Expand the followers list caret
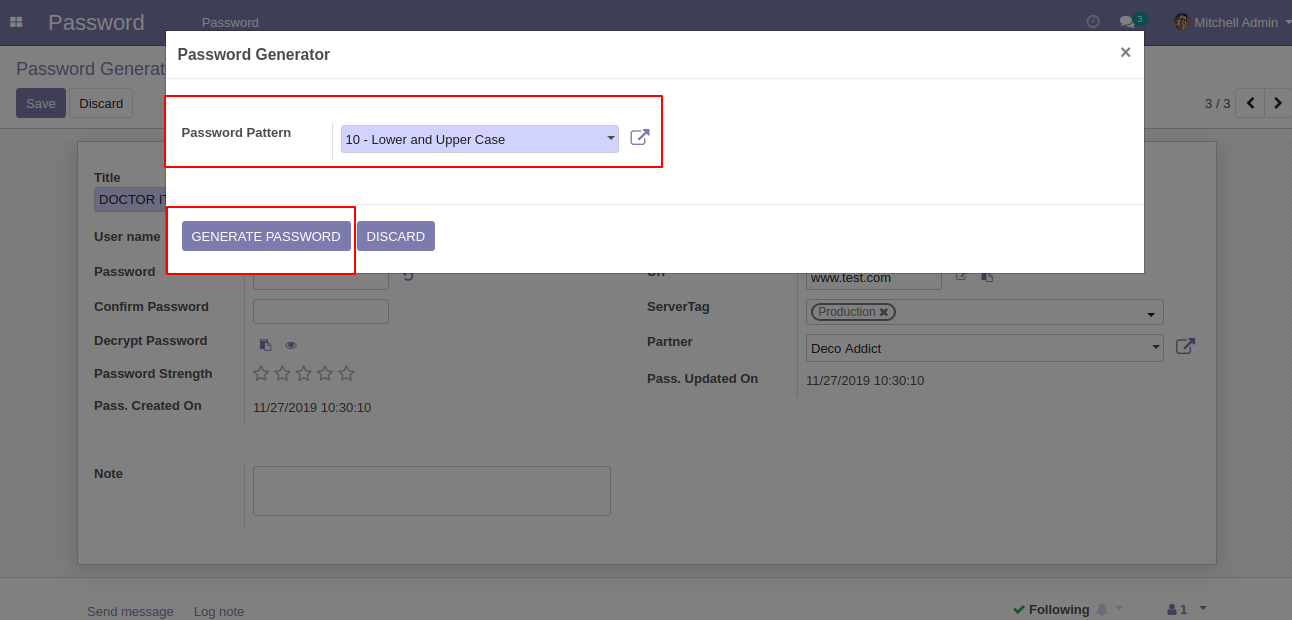This screenshot has width=1292, height=620. tap(1203, 608)
